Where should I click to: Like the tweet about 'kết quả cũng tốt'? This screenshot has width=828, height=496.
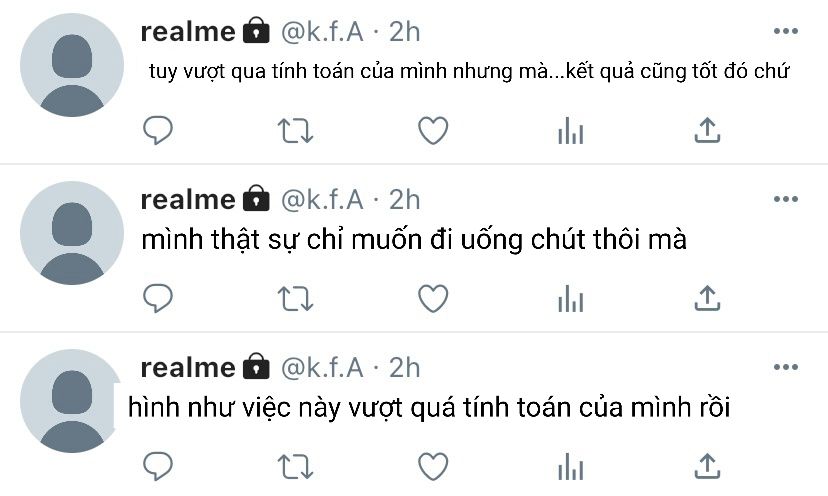[433, 130]
